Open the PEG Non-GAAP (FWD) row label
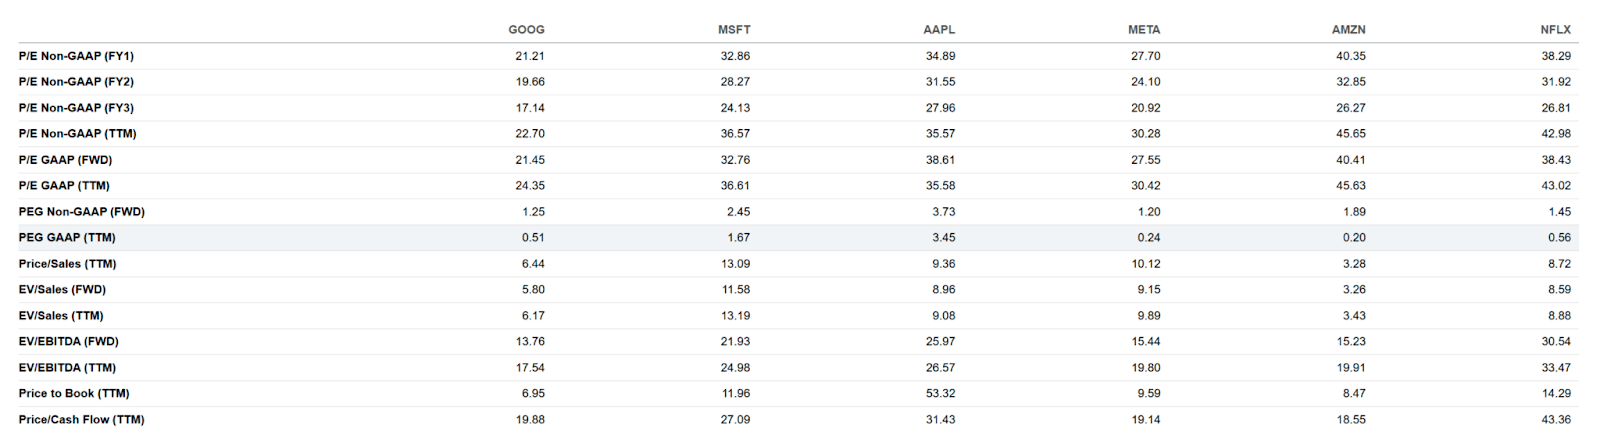Screen dimensions: 1600x446 click(81, 212)
